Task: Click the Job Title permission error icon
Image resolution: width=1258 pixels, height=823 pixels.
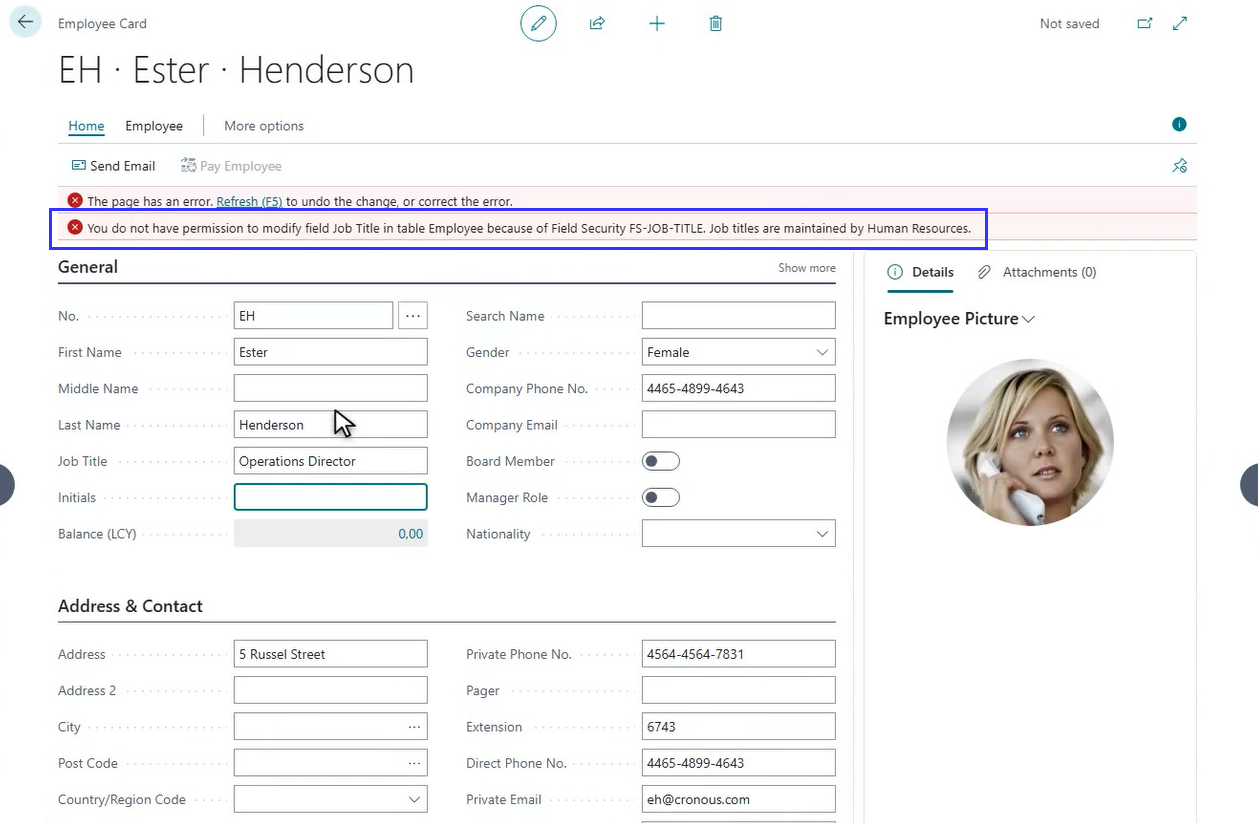Action: (75, 228)
